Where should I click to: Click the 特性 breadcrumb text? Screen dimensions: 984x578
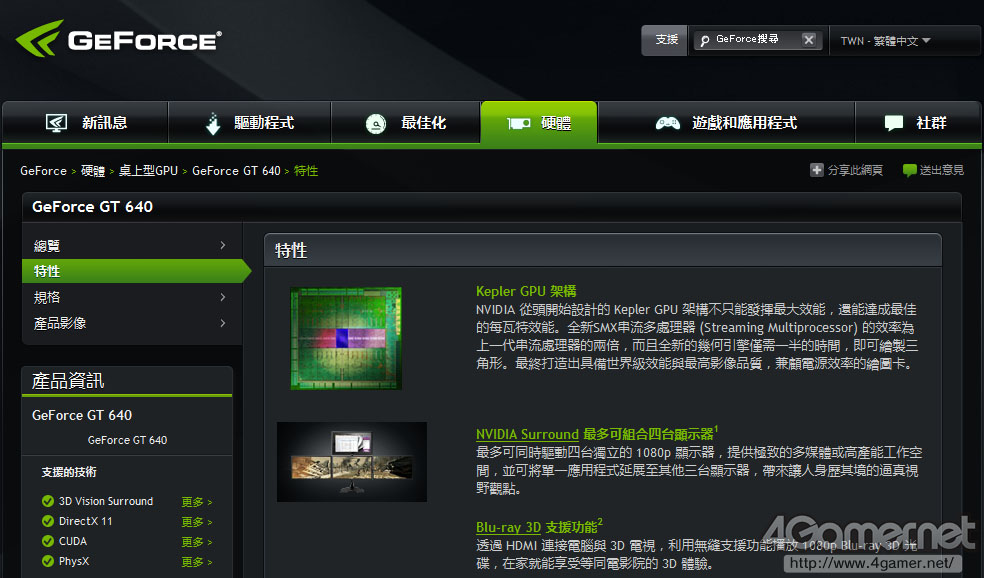[x=306, y=171]
